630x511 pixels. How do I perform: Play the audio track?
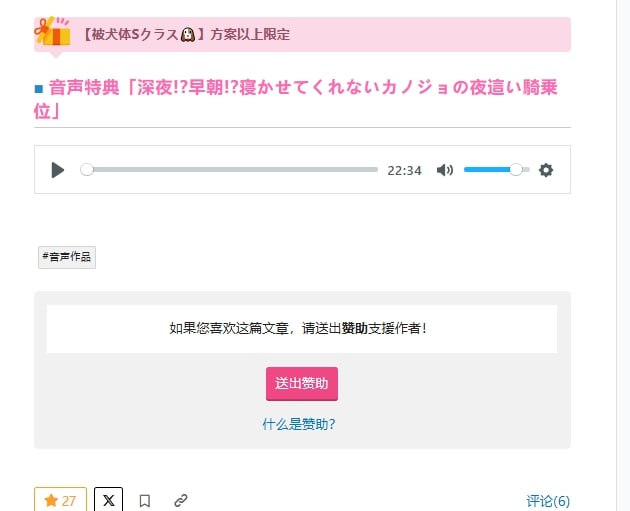pyautogui.click(x=57, y=170)
